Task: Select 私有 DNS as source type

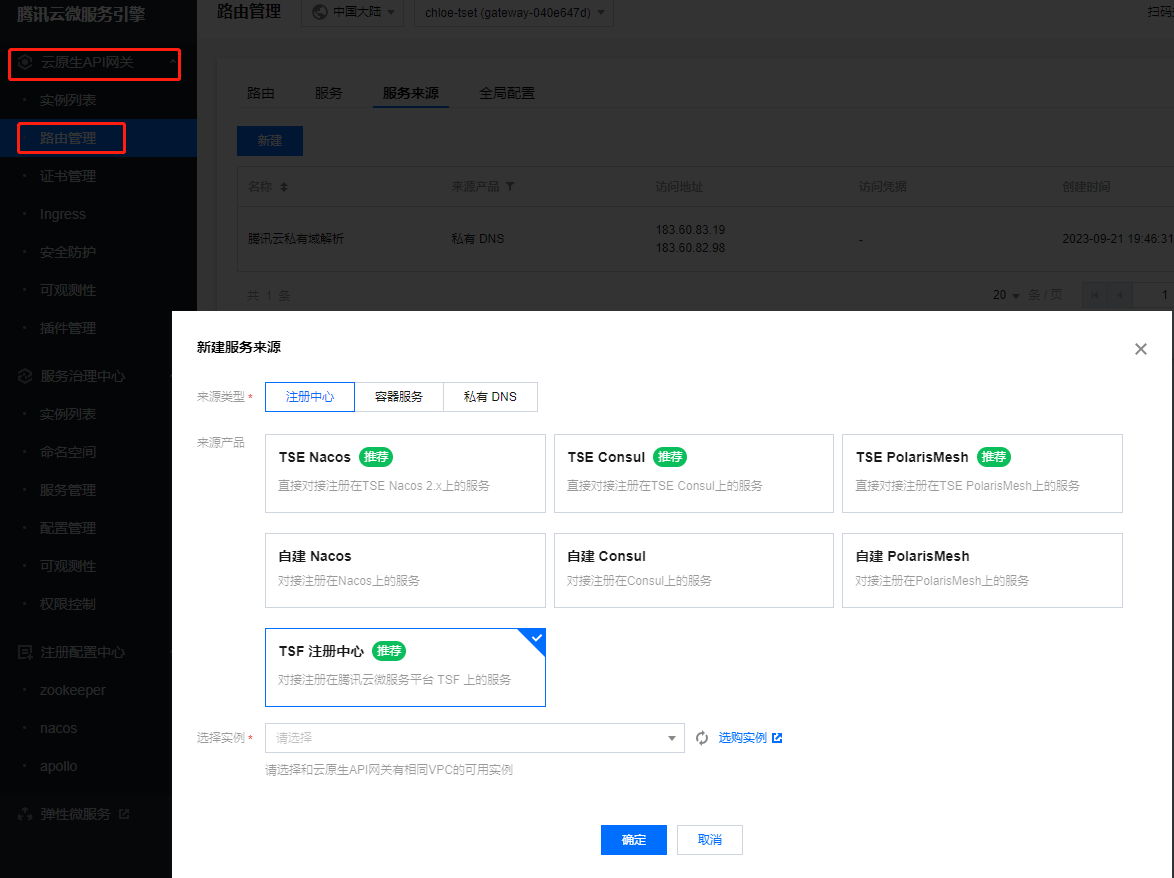Action: point(490,397)
